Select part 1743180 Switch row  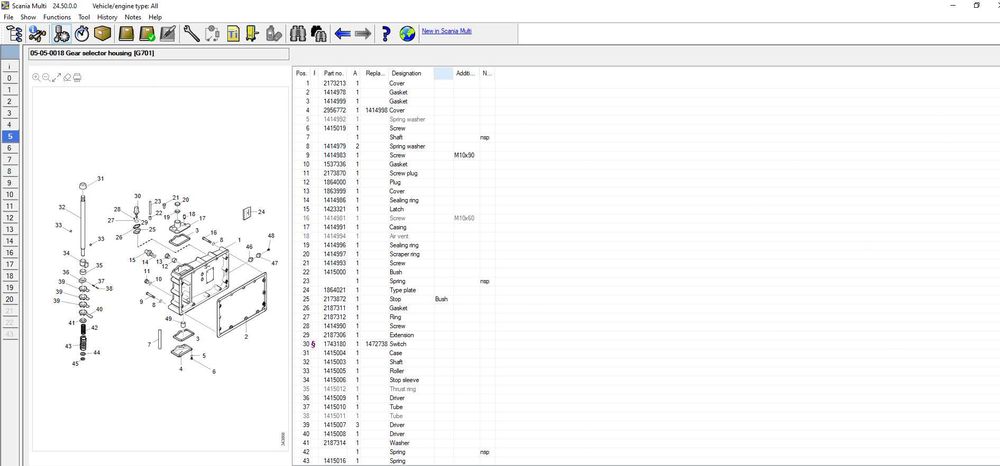pyautogui.click(x=393, y=344)
